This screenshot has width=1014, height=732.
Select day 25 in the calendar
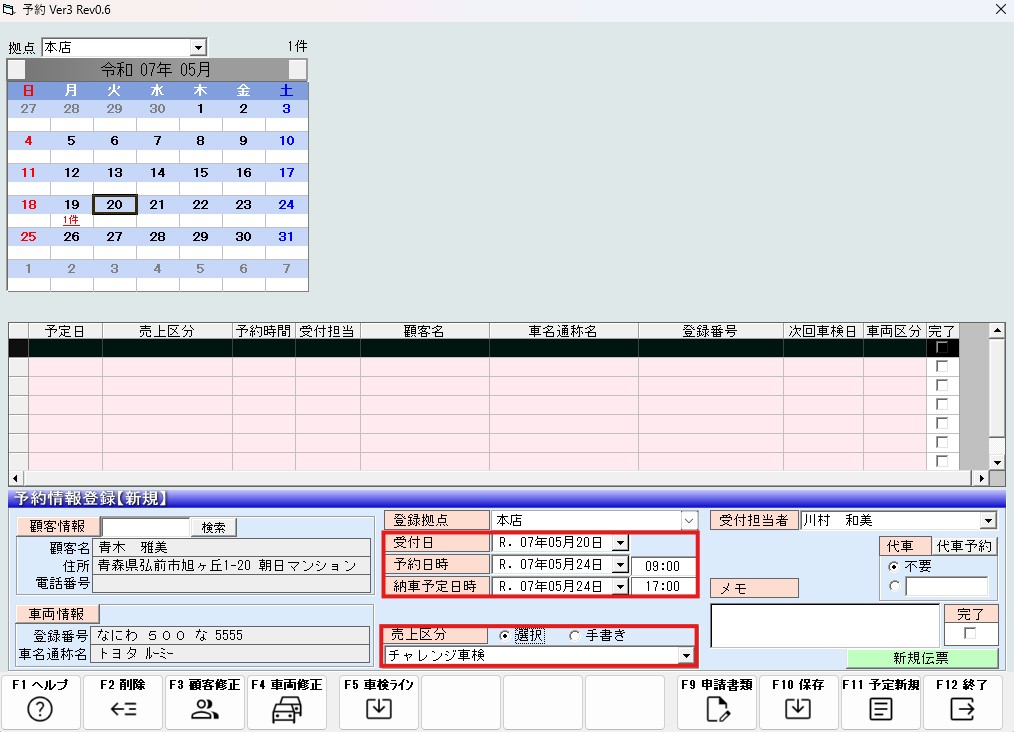click(x=28, y=237)
